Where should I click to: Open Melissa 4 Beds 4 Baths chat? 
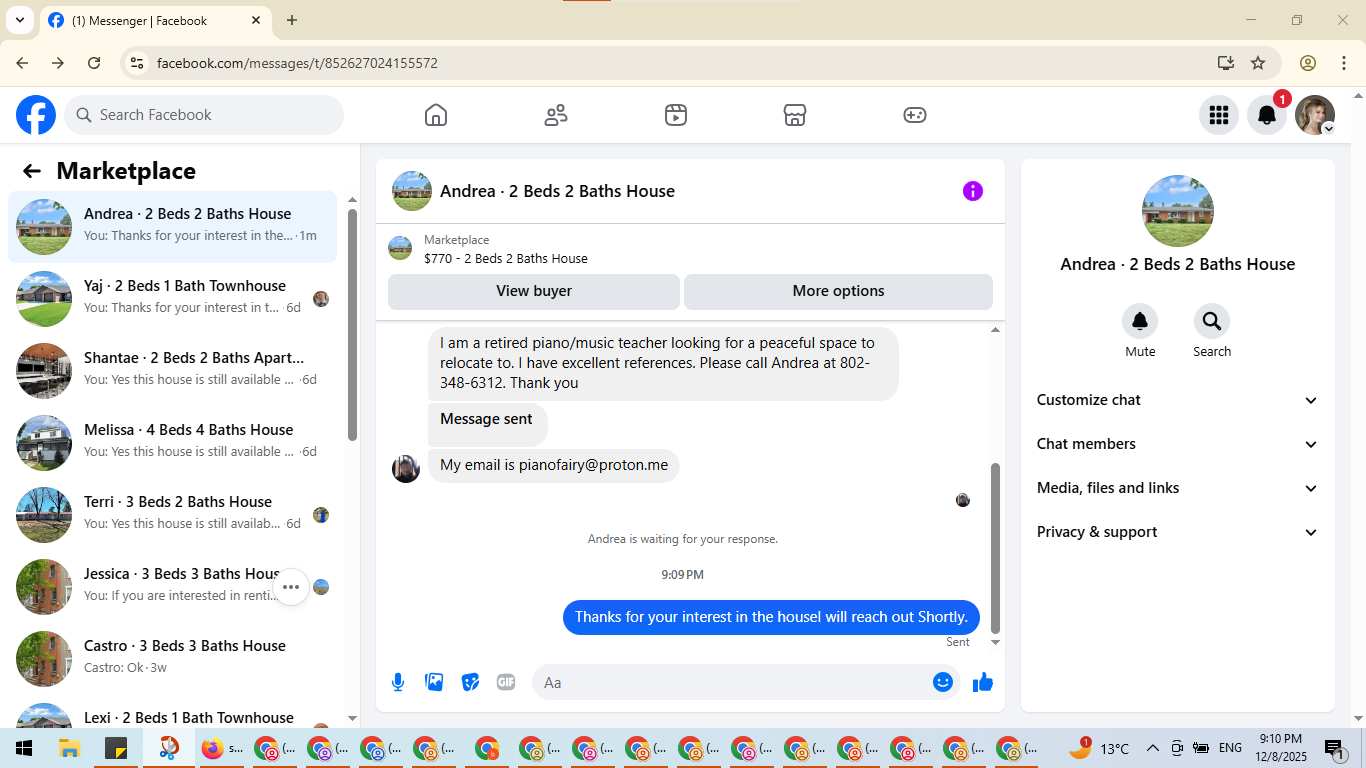point(173,443)
